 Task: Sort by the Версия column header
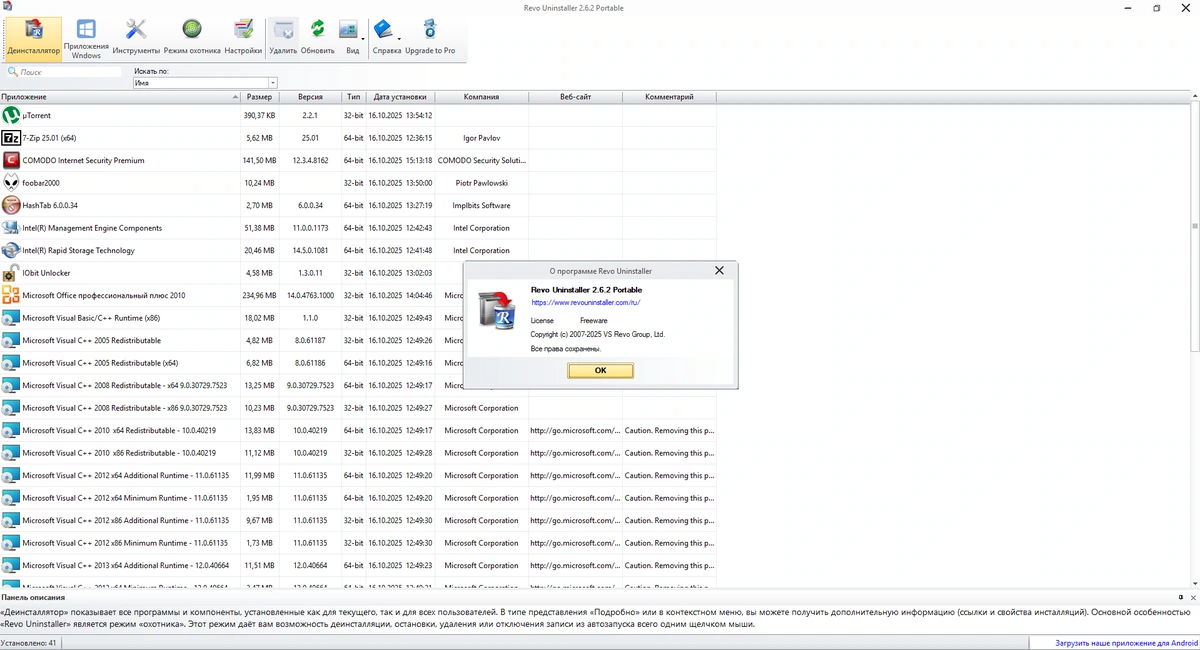tap(310, 97)
